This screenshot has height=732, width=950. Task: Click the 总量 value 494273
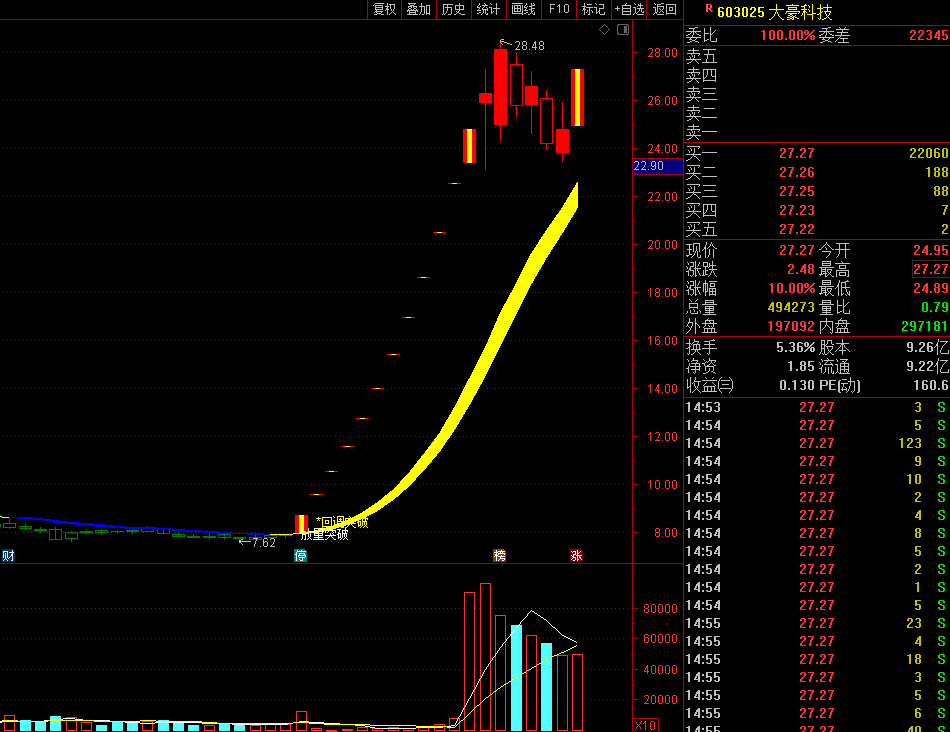click(791, 307)
